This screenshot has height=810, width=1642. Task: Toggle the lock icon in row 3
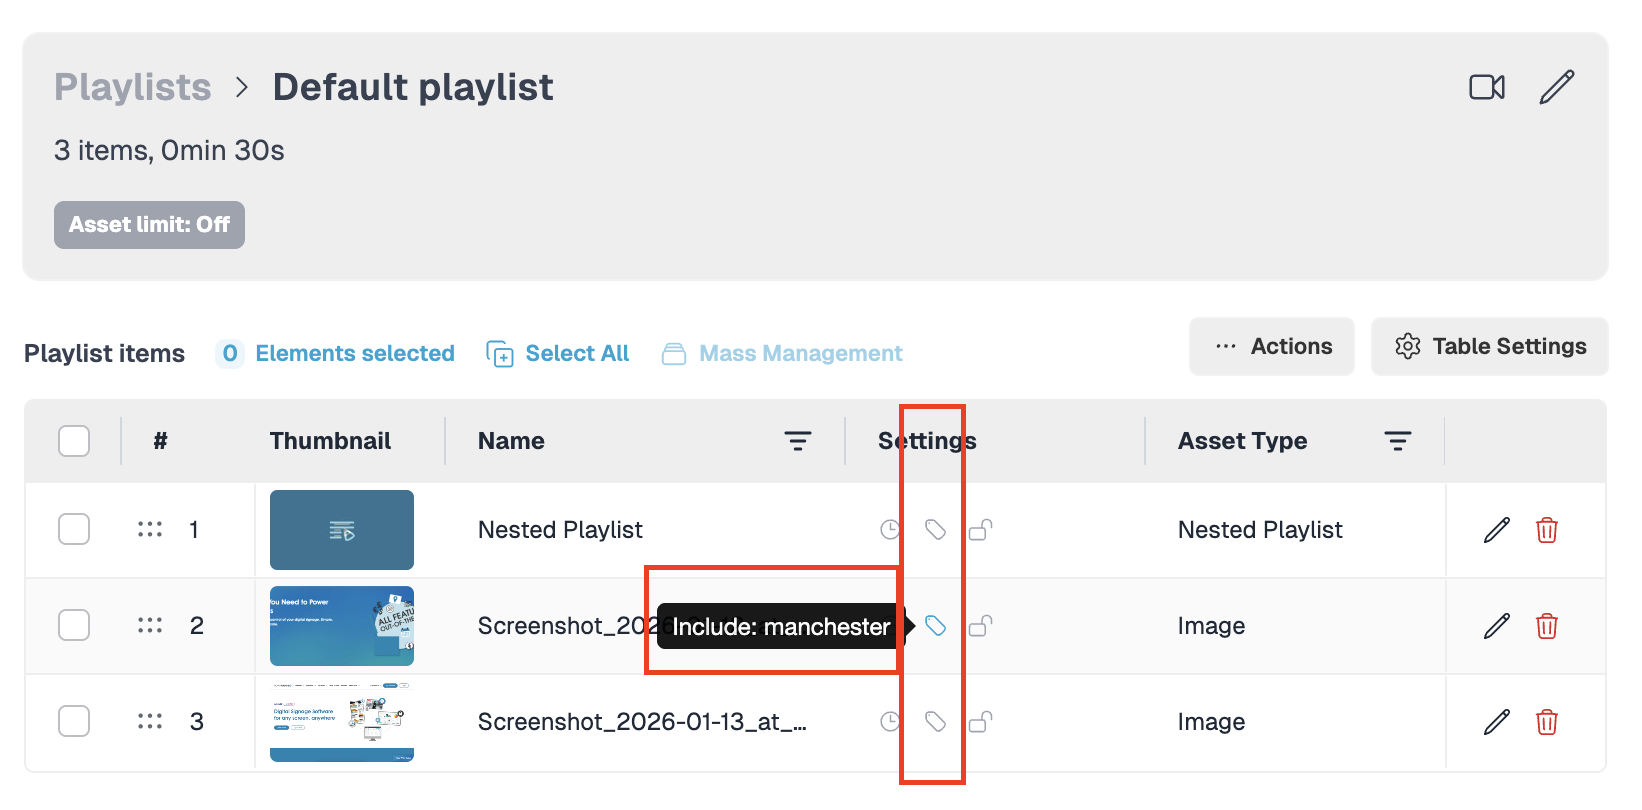pos(981,722)
